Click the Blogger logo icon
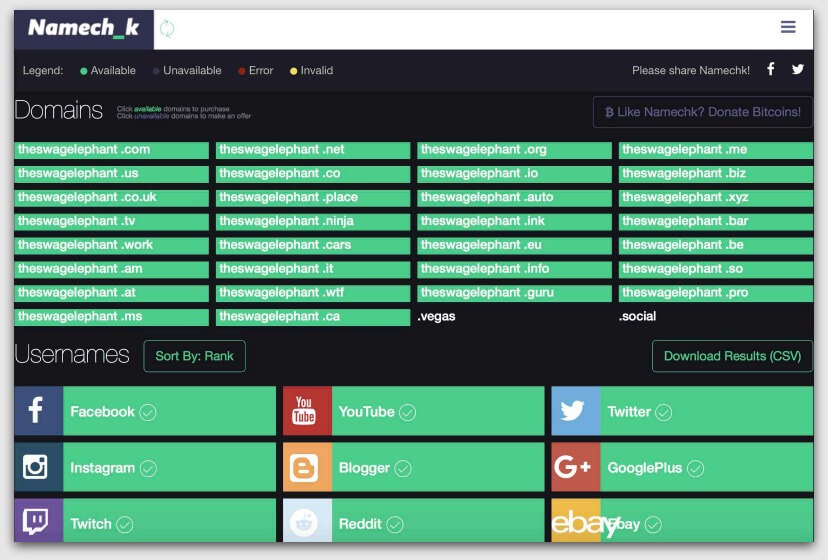Screen dimensions: 828x560 307,467
